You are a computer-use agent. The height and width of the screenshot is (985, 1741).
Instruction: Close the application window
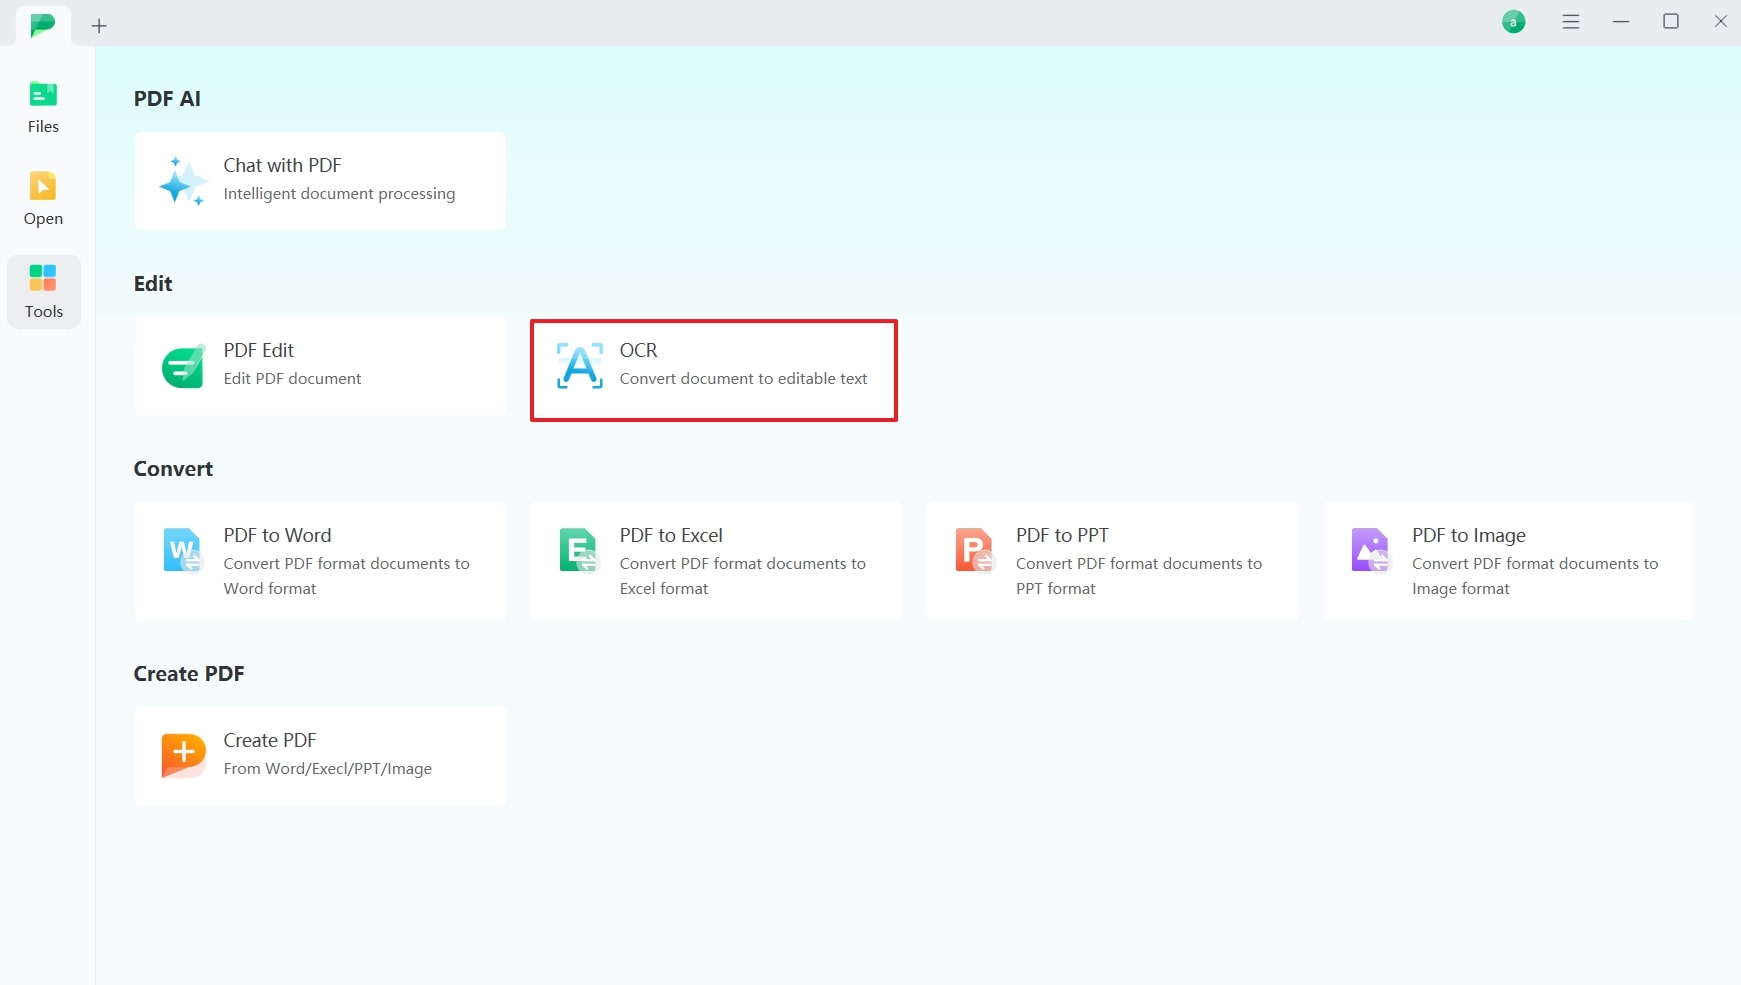[1720, 22]
